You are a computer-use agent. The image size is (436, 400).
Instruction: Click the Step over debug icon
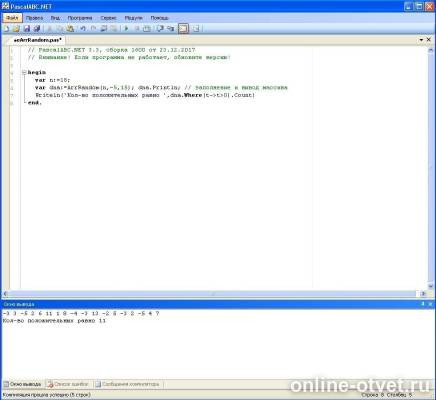coord(160,29)
